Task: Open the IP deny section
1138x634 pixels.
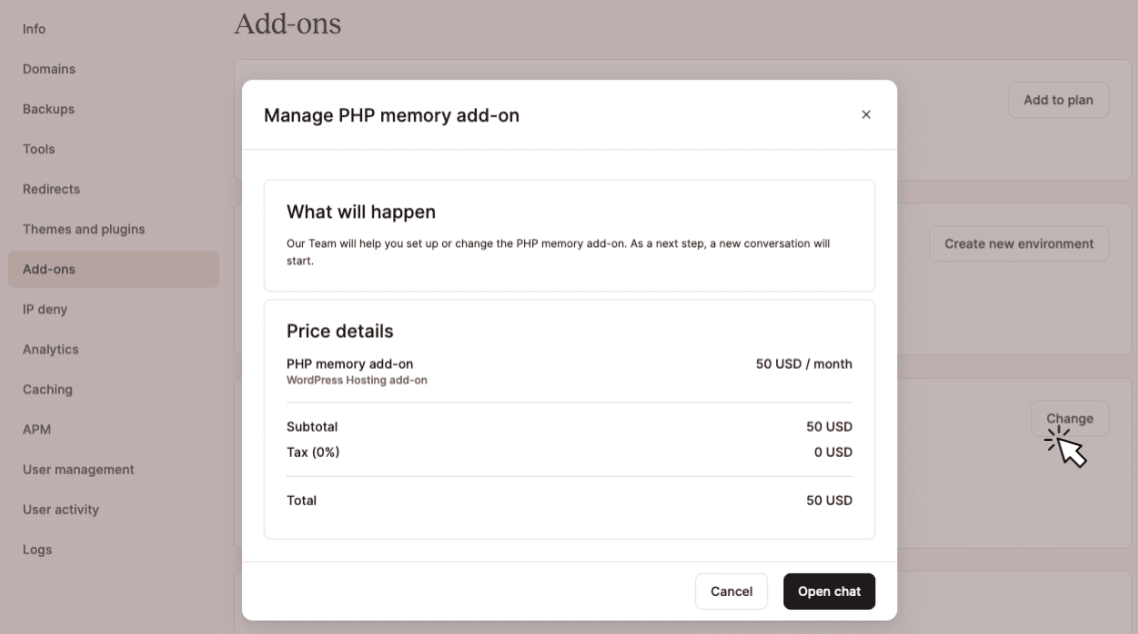Action: (x=44, y=309)
